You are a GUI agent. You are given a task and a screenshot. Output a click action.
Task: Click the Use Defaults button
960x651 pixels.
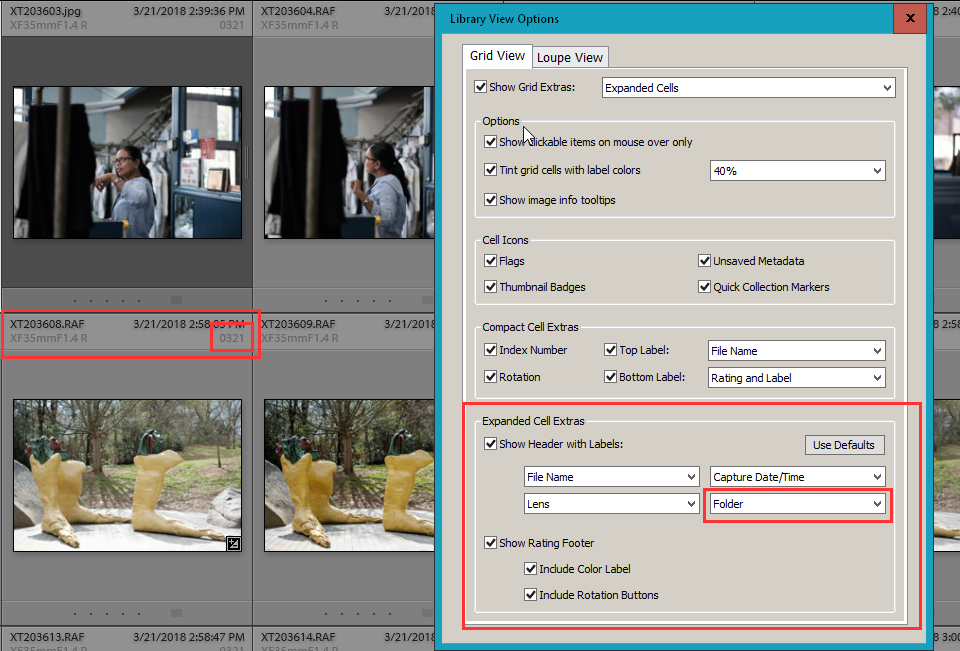[x=844, y=444]
